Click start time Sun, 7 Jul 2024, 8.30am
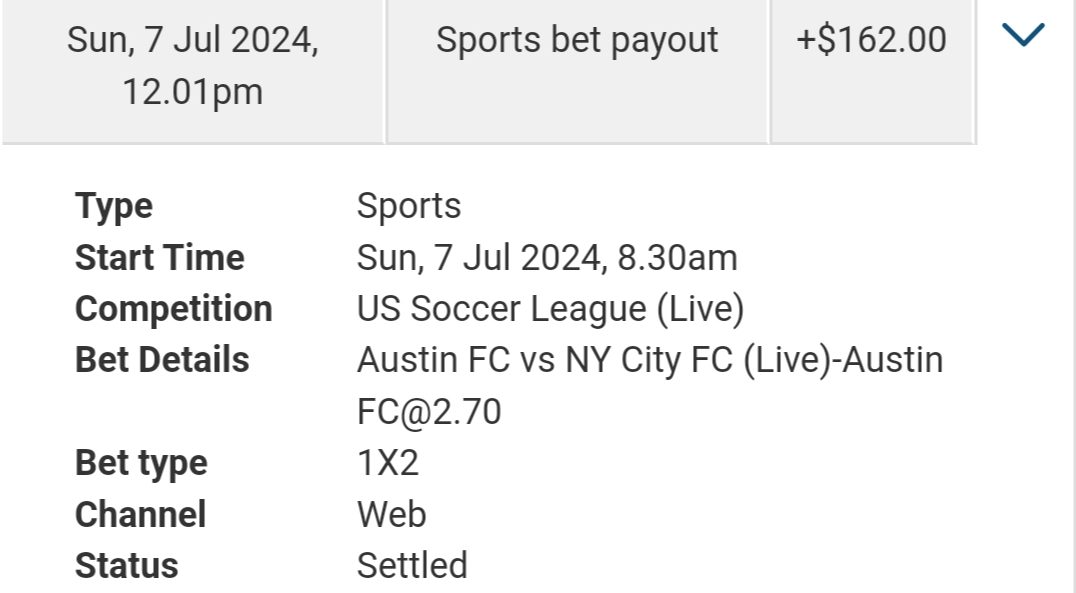The image size is (1076, 593). click(x=547, y=258)
